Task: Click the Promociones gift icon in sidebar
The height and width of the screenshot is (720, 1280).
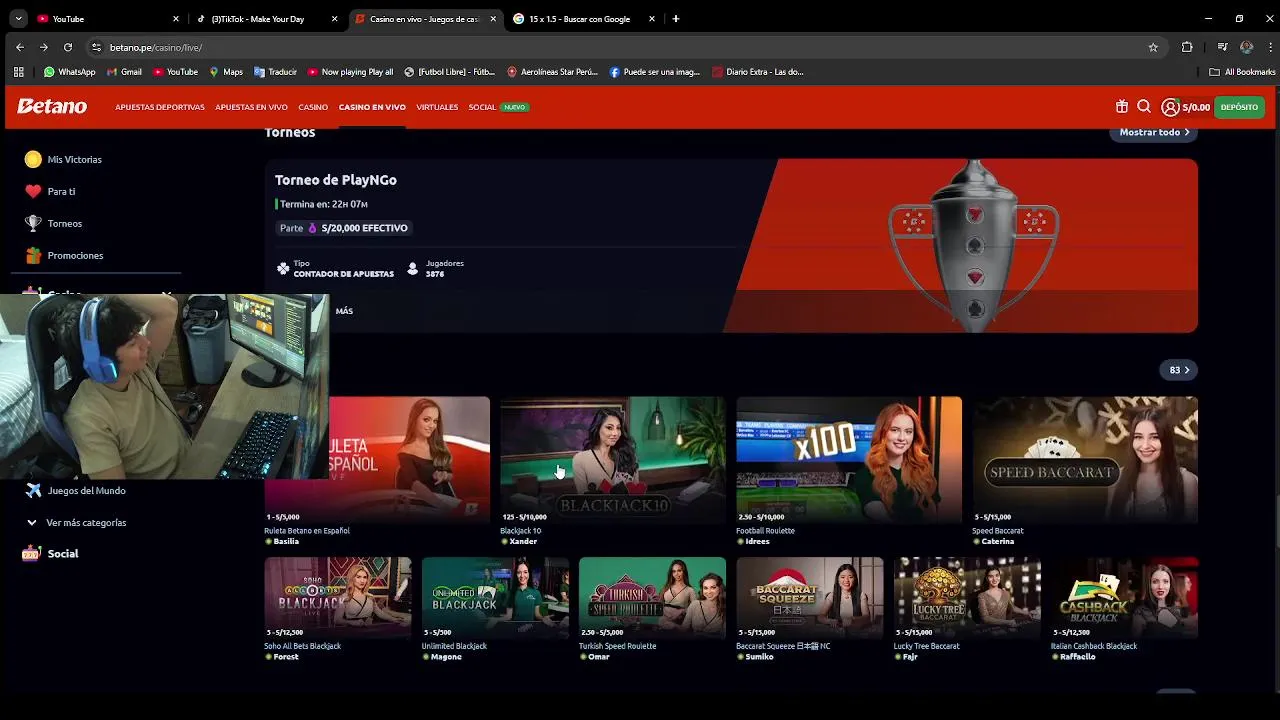Action: pos(33,255)
